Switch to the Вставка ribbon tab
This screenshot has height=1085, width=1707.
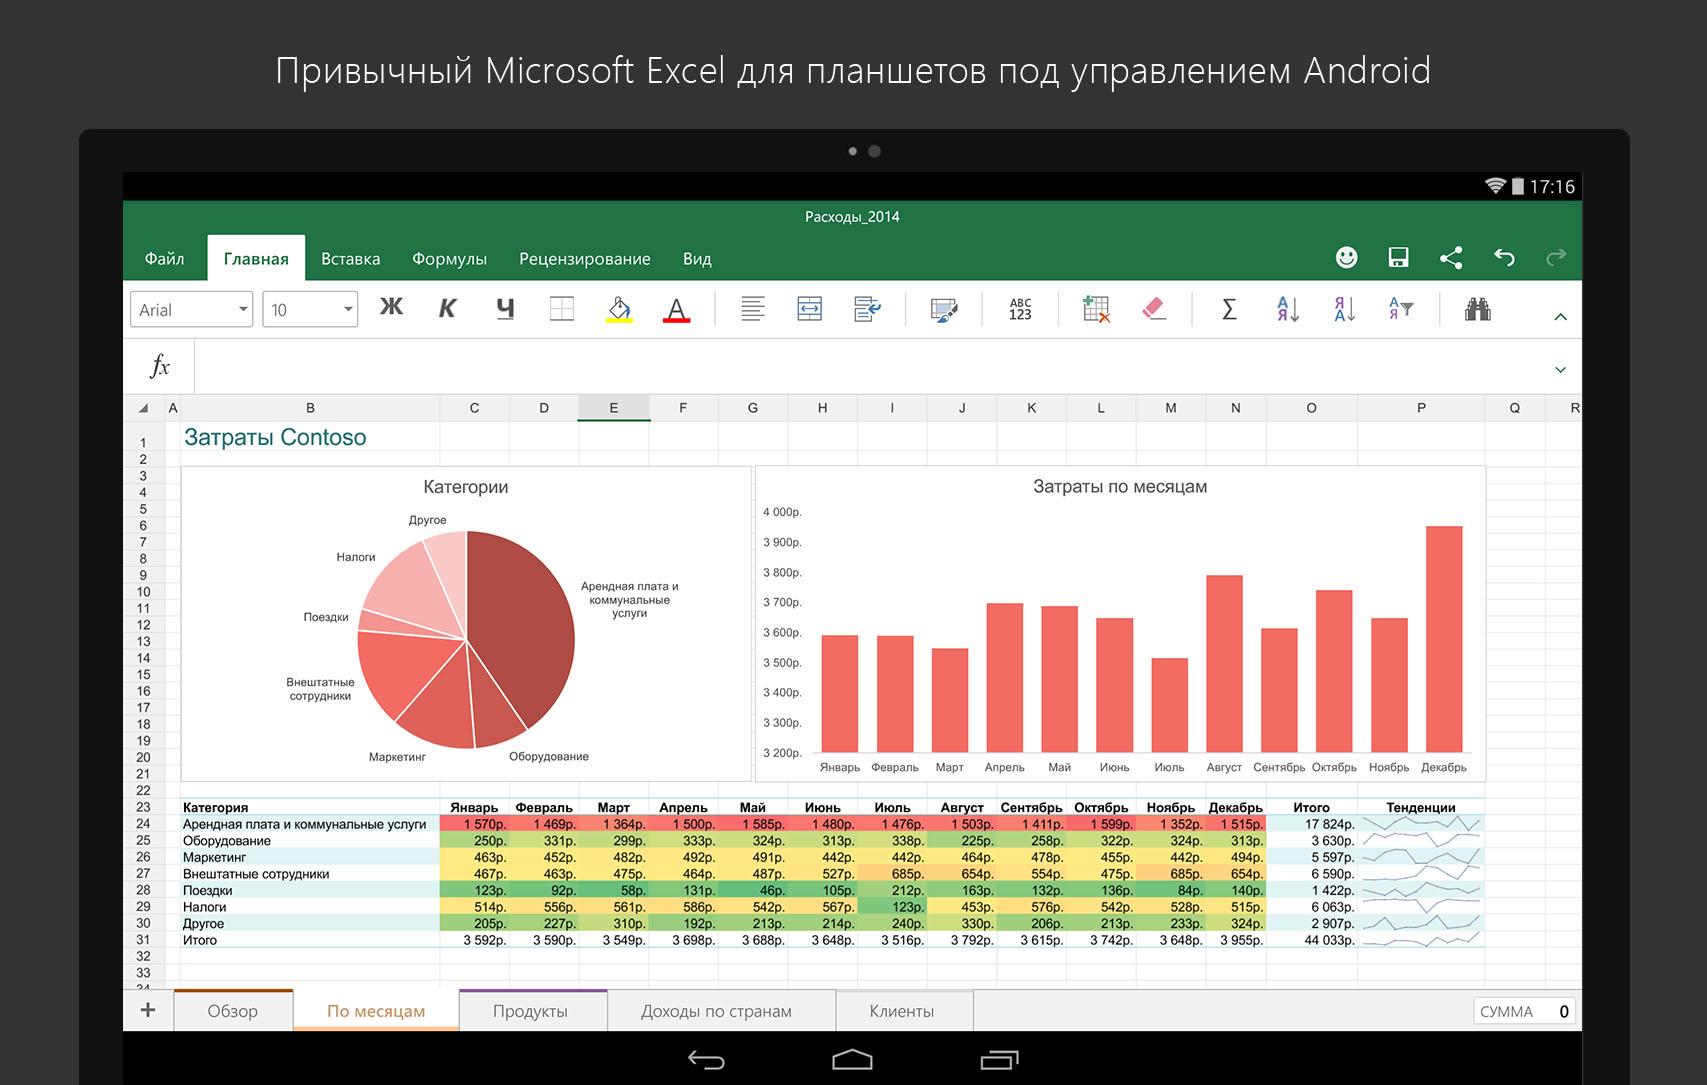pyautogui.click(x=350, y=259)
